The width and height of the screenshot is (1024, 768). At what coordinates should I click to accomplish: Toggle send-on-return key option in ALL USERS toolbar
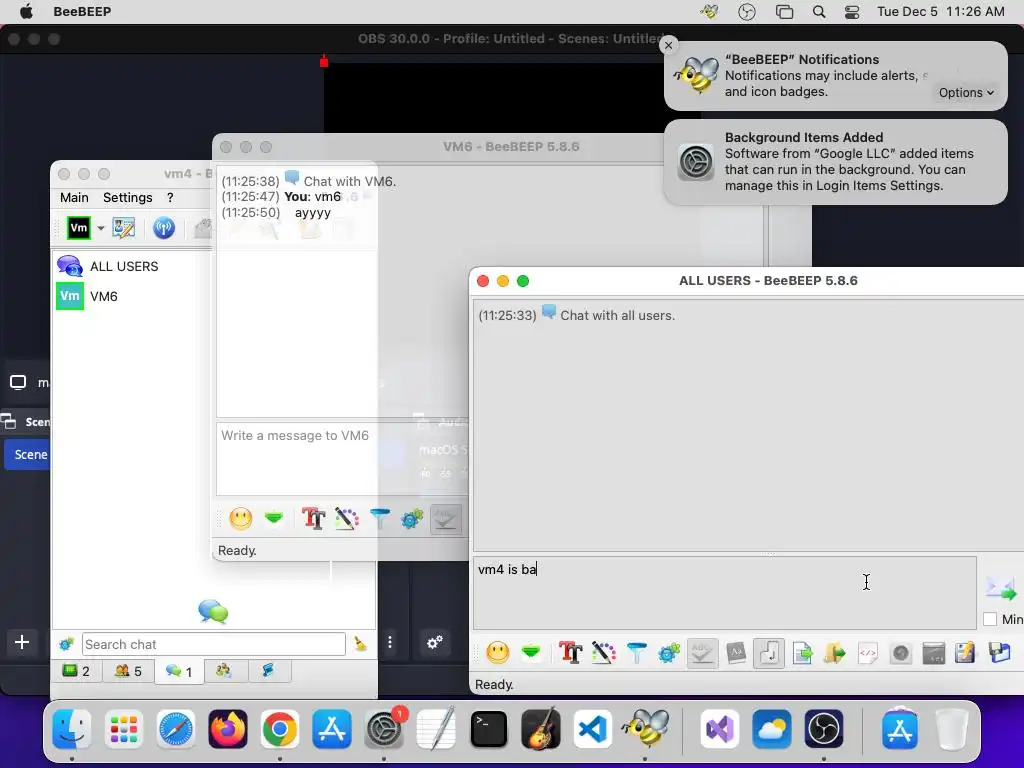pyautogui.click(x=769, y=652)
